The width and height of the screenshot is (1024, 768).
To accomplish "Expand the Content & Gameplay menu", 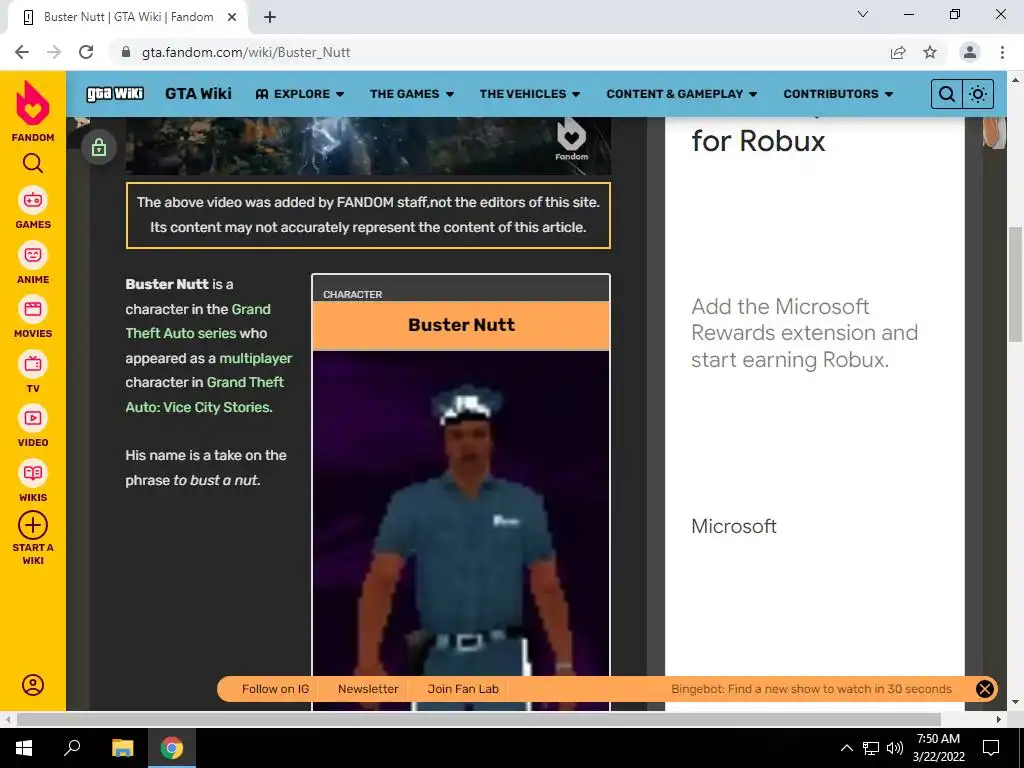I will [682, 94].
